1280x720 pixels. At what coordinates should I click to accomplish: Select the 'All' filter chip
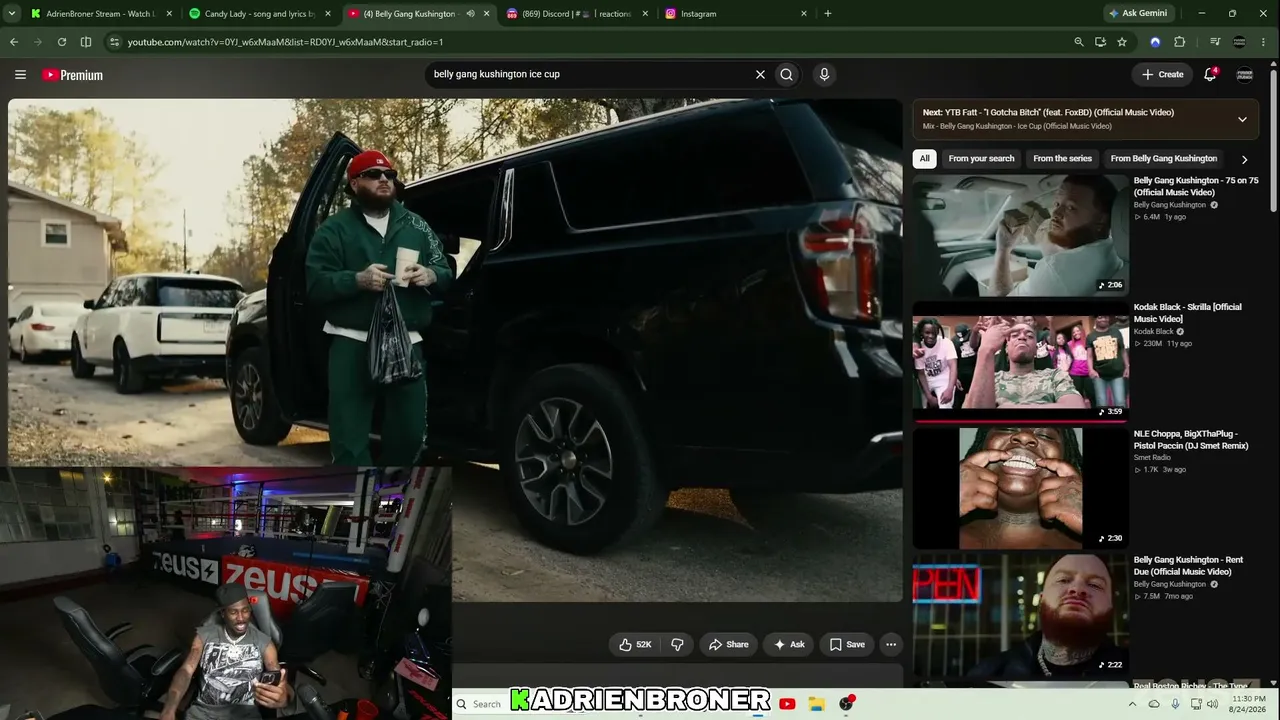pos(925,159)
